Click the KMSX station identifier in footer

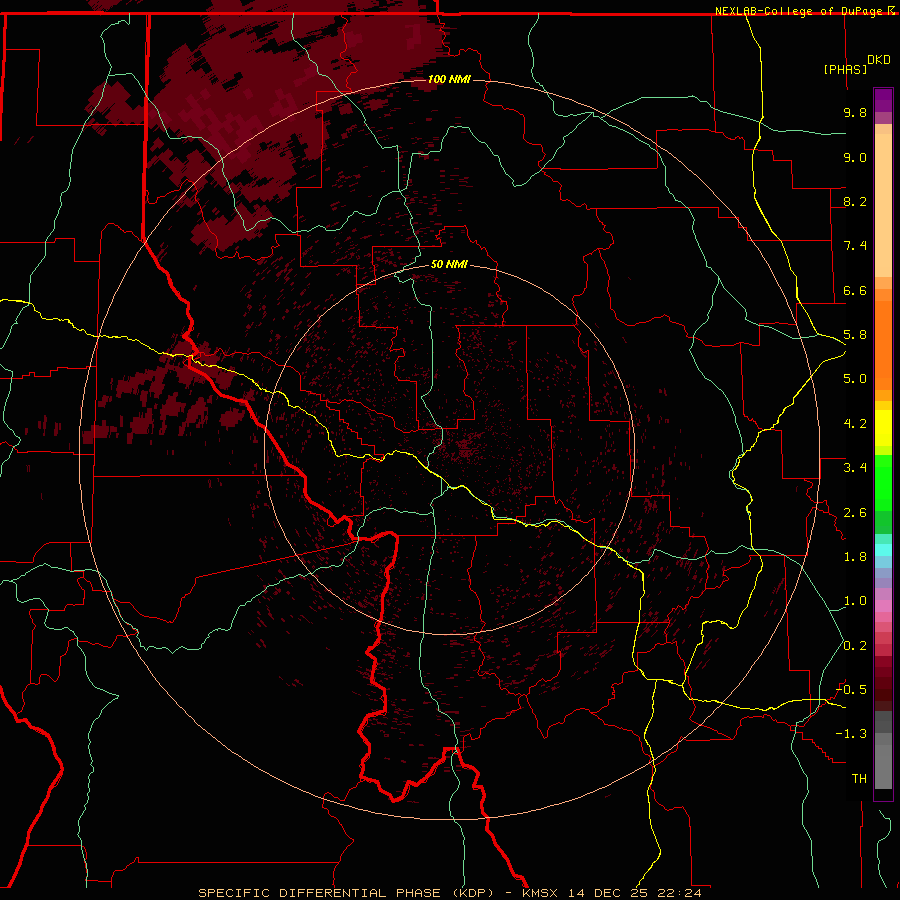tap(540, 893)
